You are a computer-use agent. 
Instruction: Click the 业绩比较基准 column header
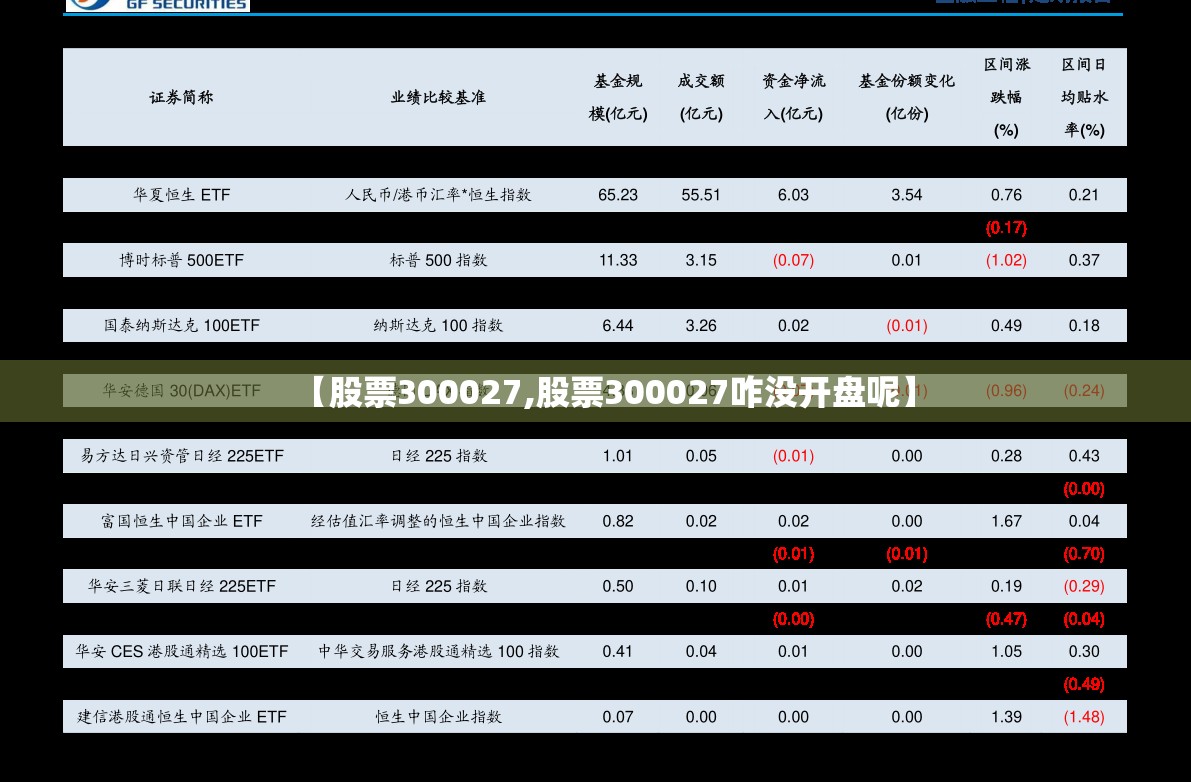click(438, 97)
